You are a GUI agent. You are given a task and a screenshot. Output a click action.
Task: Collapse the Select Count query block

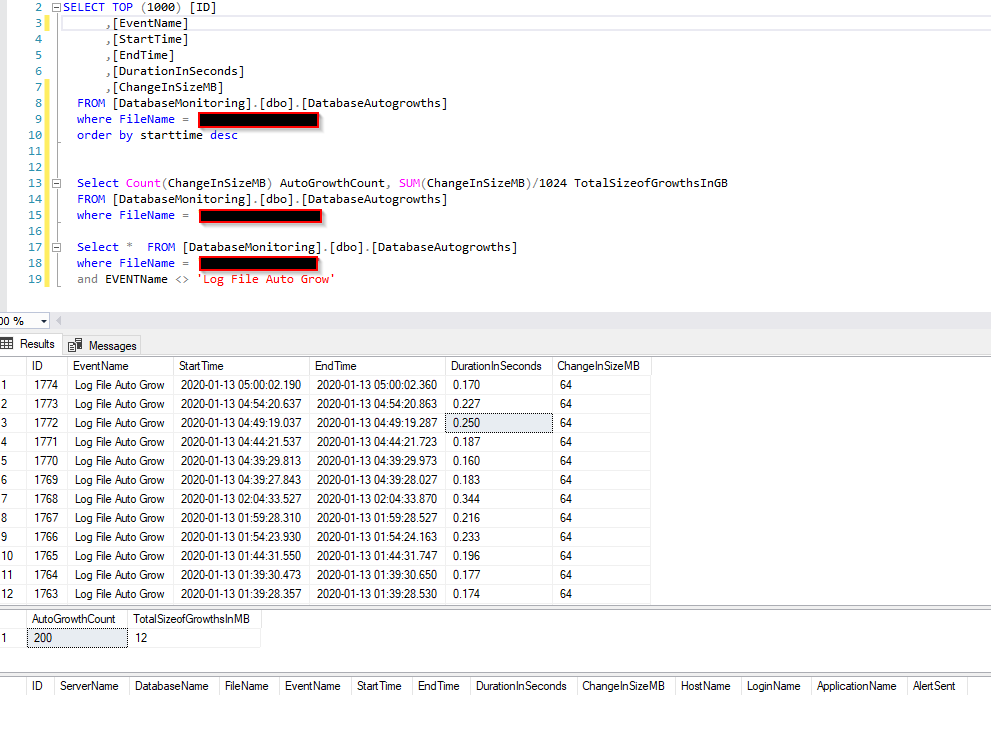click(x=56, y=183)
